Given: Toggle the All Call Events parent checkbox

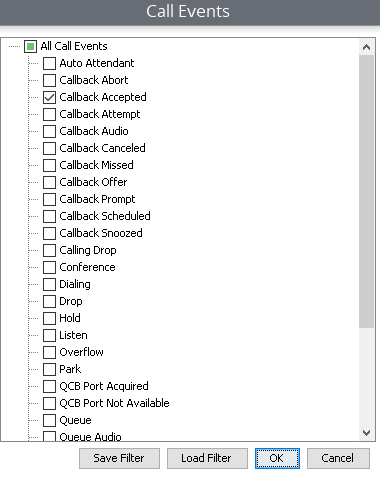Looking at the screenshot, I should pos(30,46).
